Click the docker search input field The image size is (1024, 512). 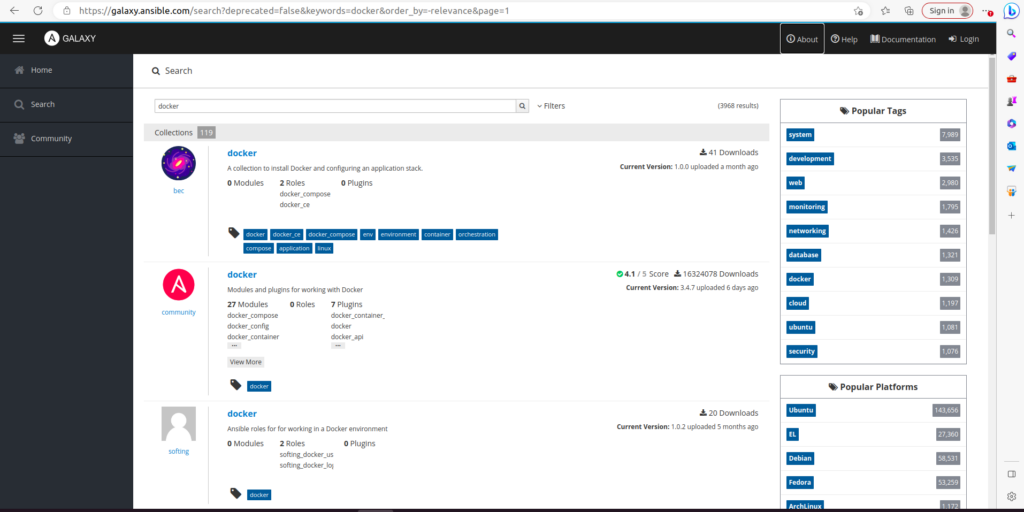[335, 105]
